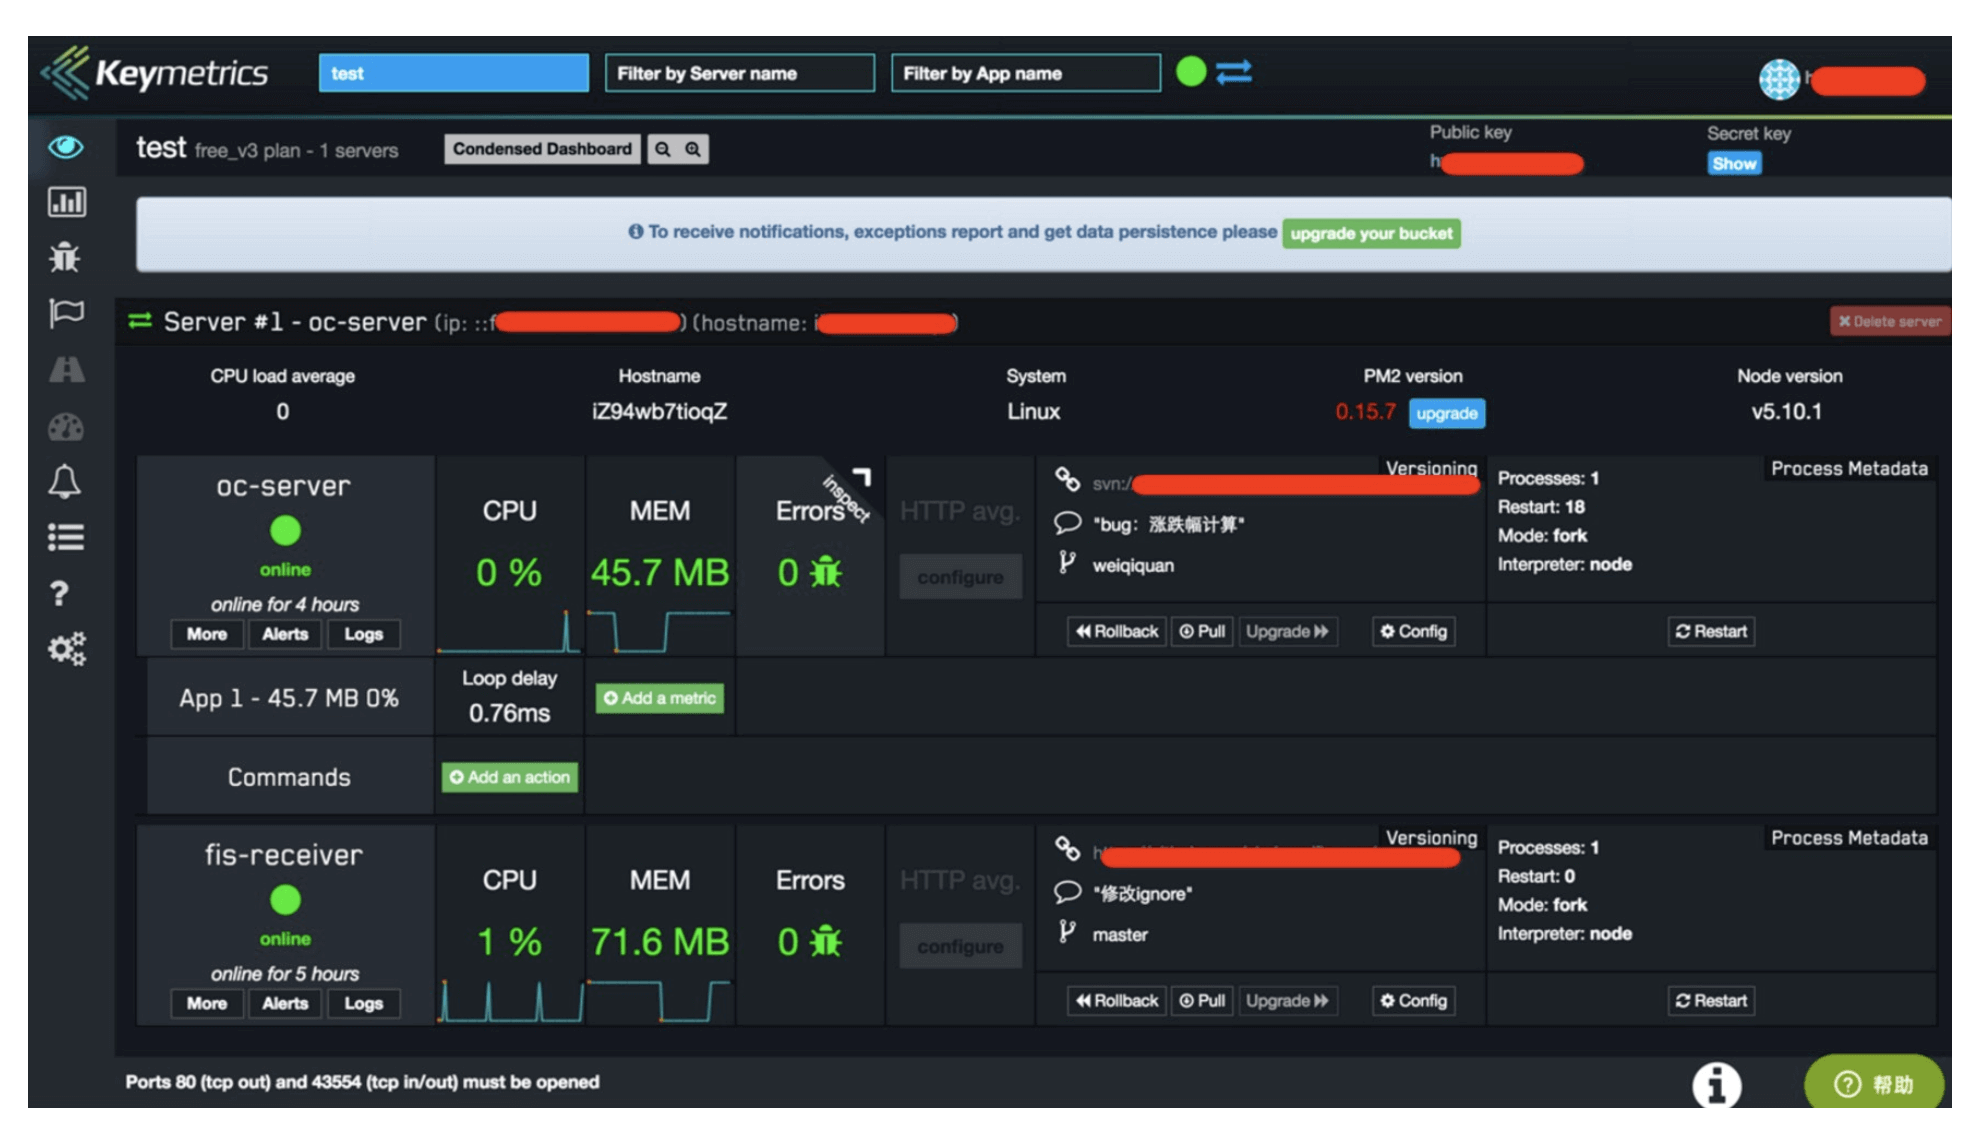
Task: Click the Keymetrics logo
Action: pos(155,73)
